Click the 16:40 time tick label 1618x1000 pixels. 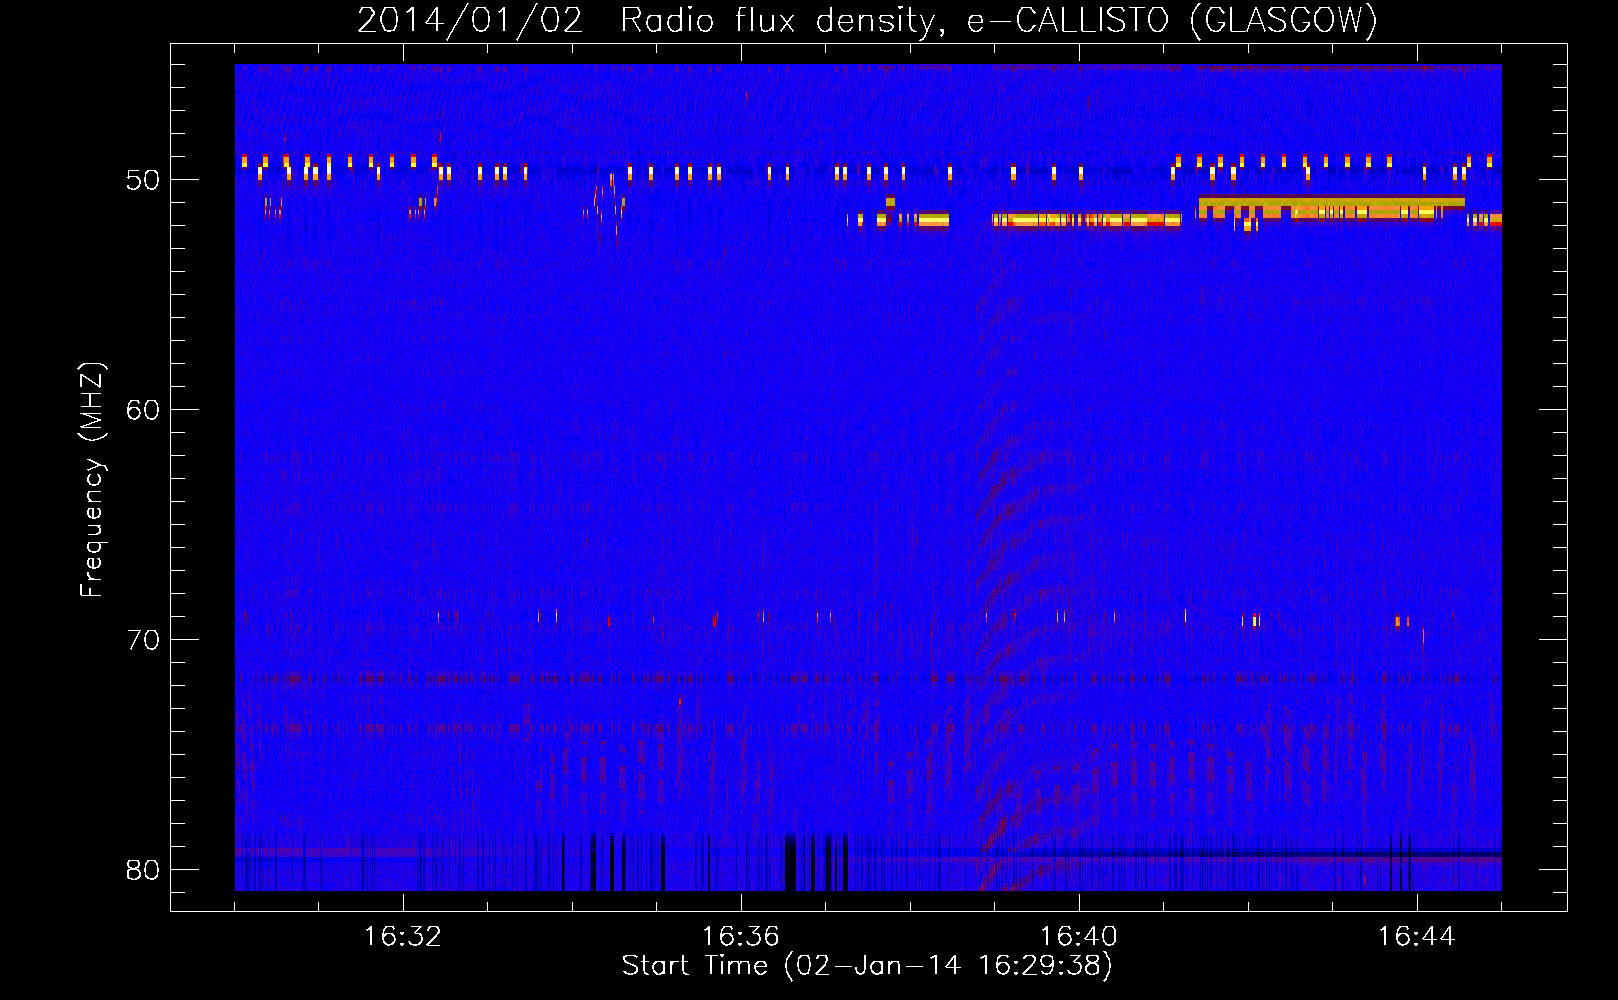point(1079,937)
